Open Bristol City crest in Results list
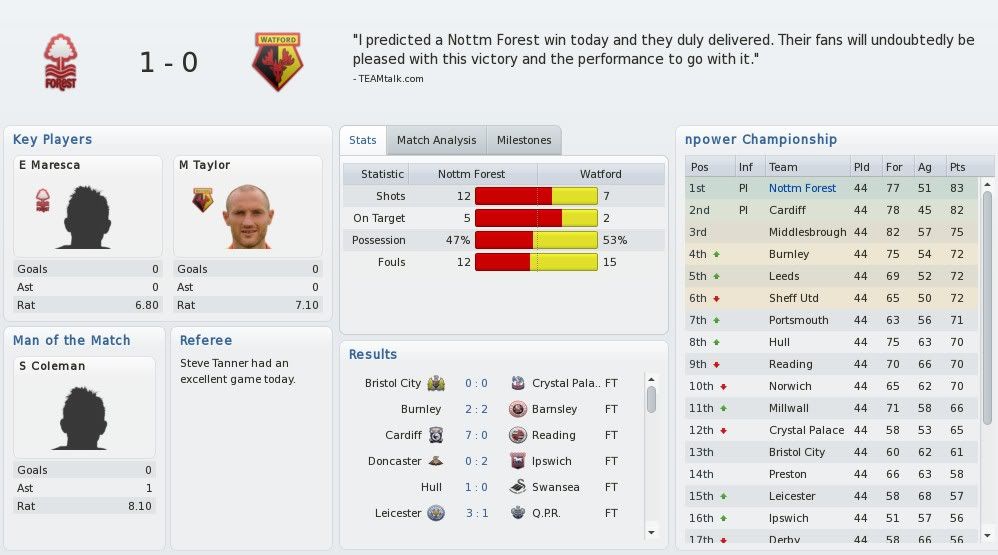This screenshot has height=555, width=998. (436, 383)
